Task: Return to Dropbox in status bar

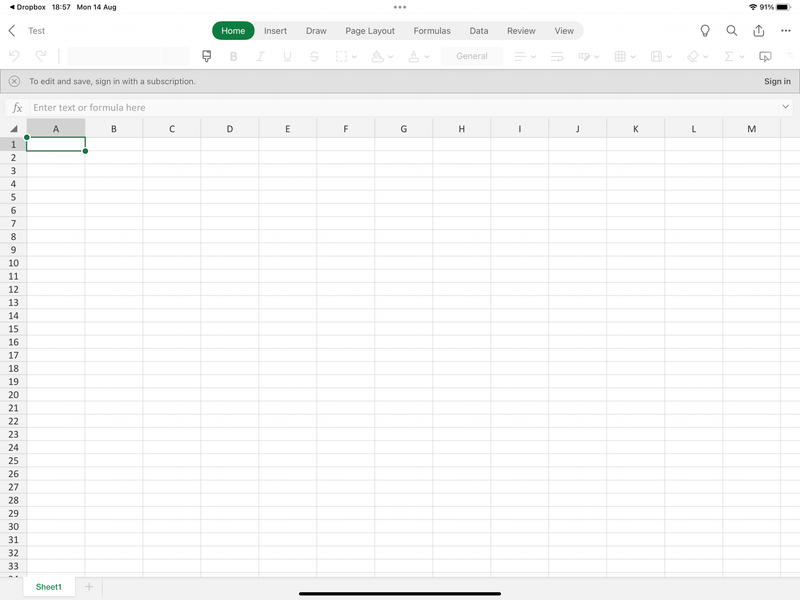Action: pyautogui.click(x=28, y=7)
